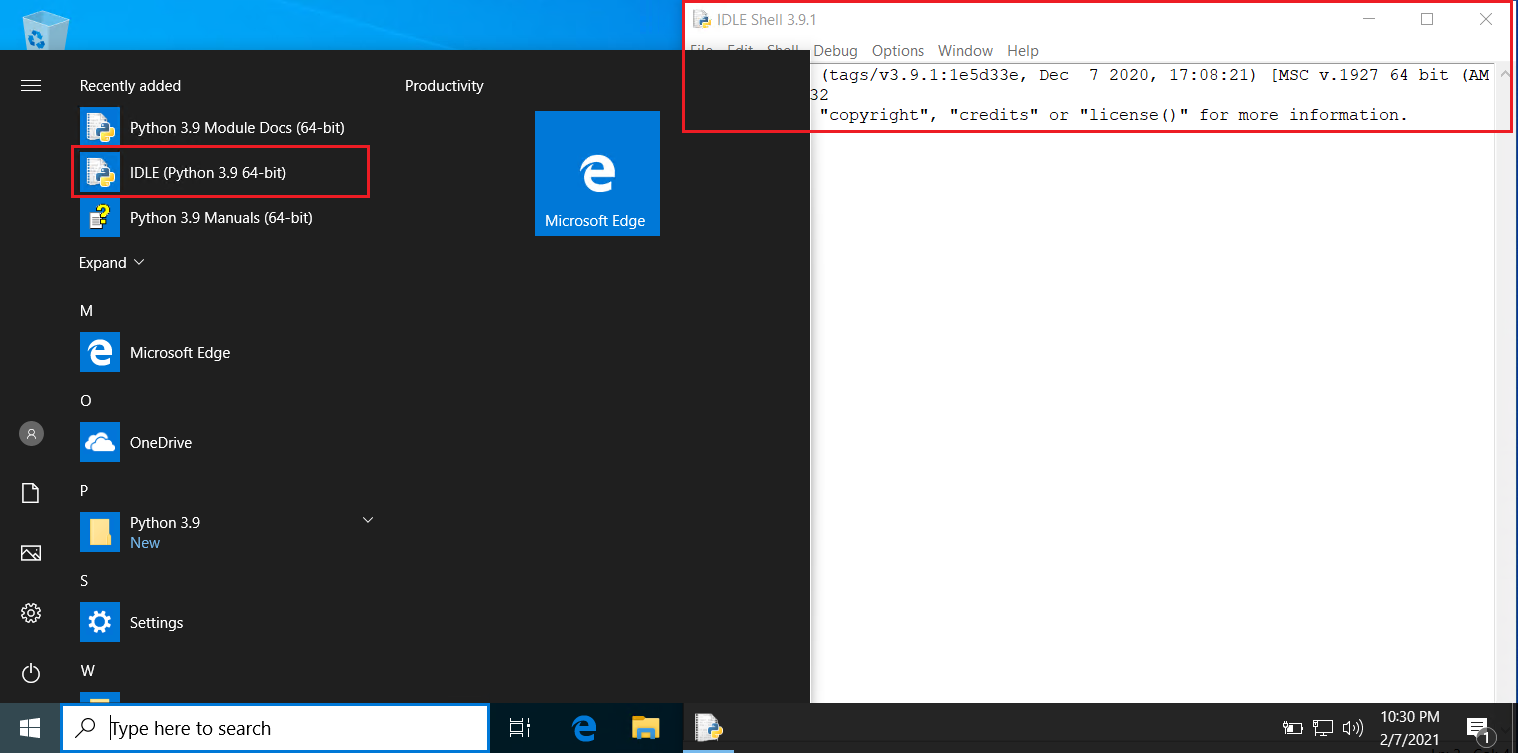Open the Python 3.9 folder entry
The width and height of the screenshot is (1518, 753).
click(225, 532)
